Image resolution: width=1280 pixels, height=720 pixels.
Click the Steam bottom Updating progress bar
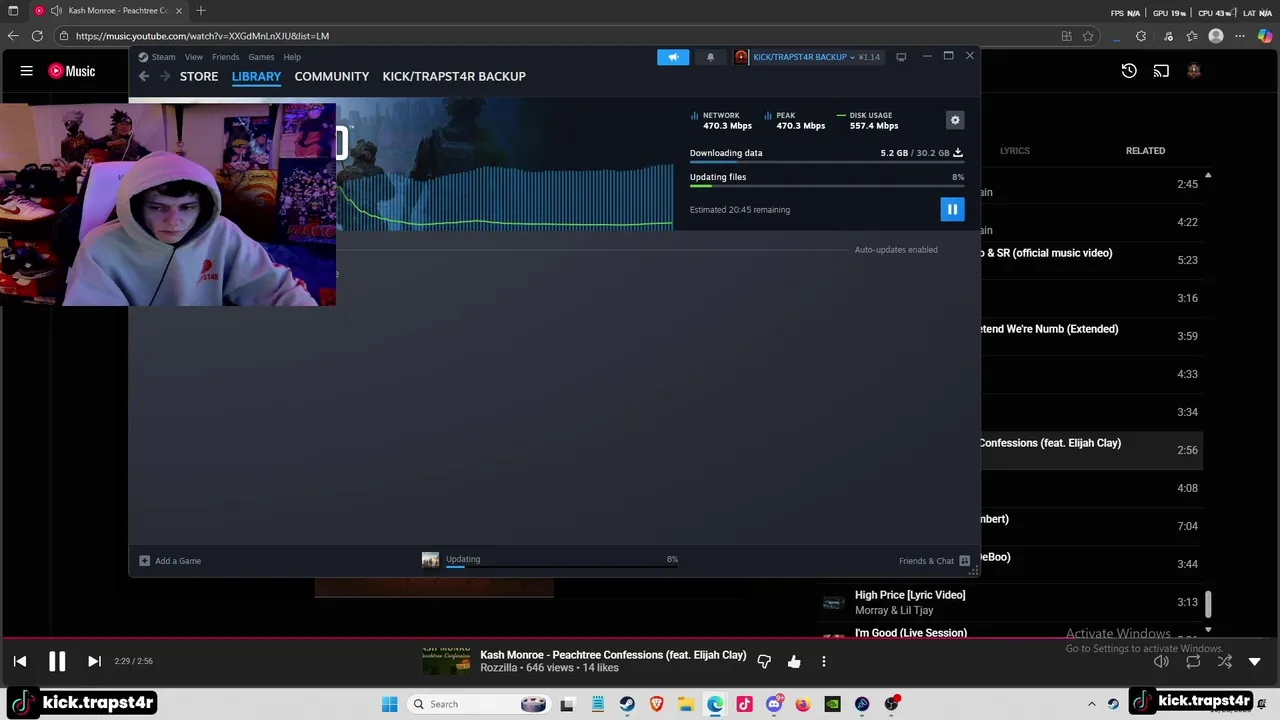click(562, 566)
